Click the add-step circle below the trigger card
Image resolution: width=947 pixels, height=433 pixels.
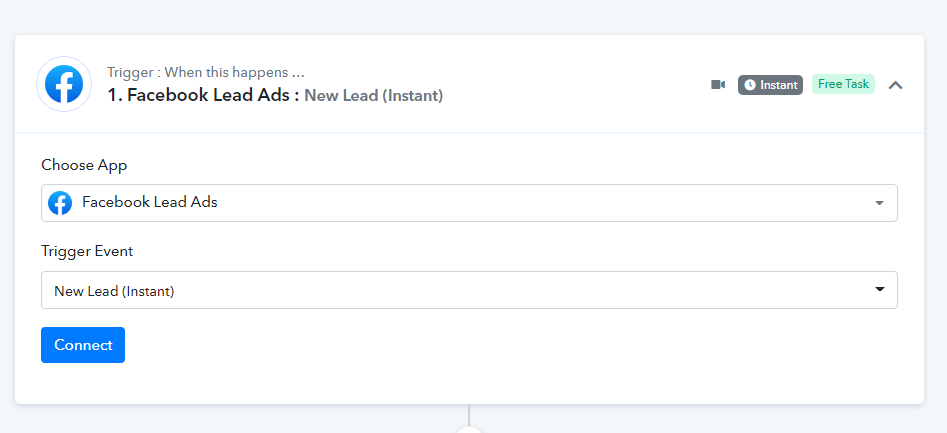pyautogui.click(x=469, y=430)
